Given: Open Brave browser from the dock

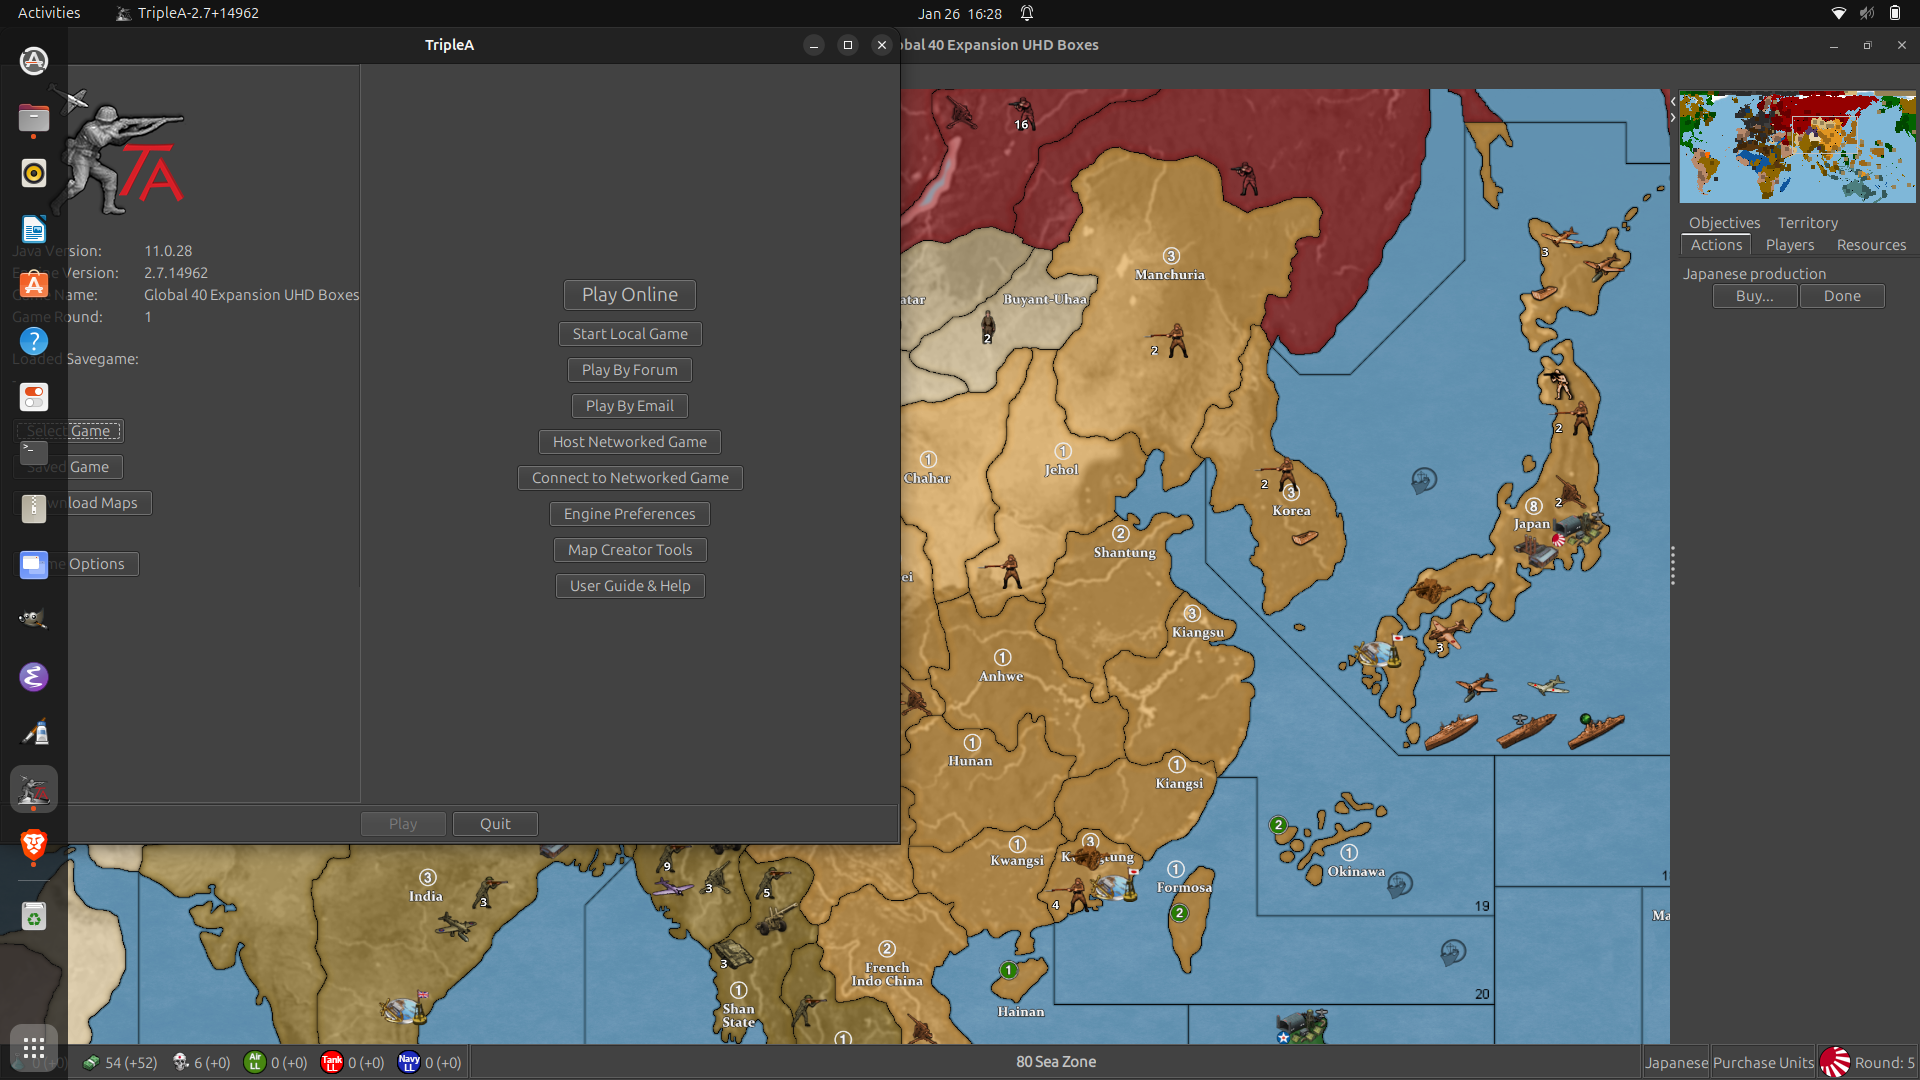Looking at the screenshot, I should [x=33, y=846].
